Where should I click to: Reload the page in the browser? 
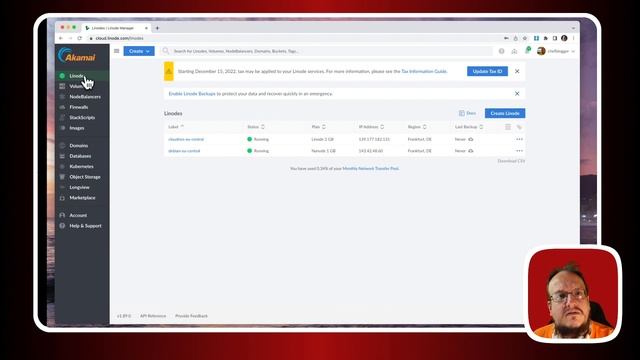80,38
